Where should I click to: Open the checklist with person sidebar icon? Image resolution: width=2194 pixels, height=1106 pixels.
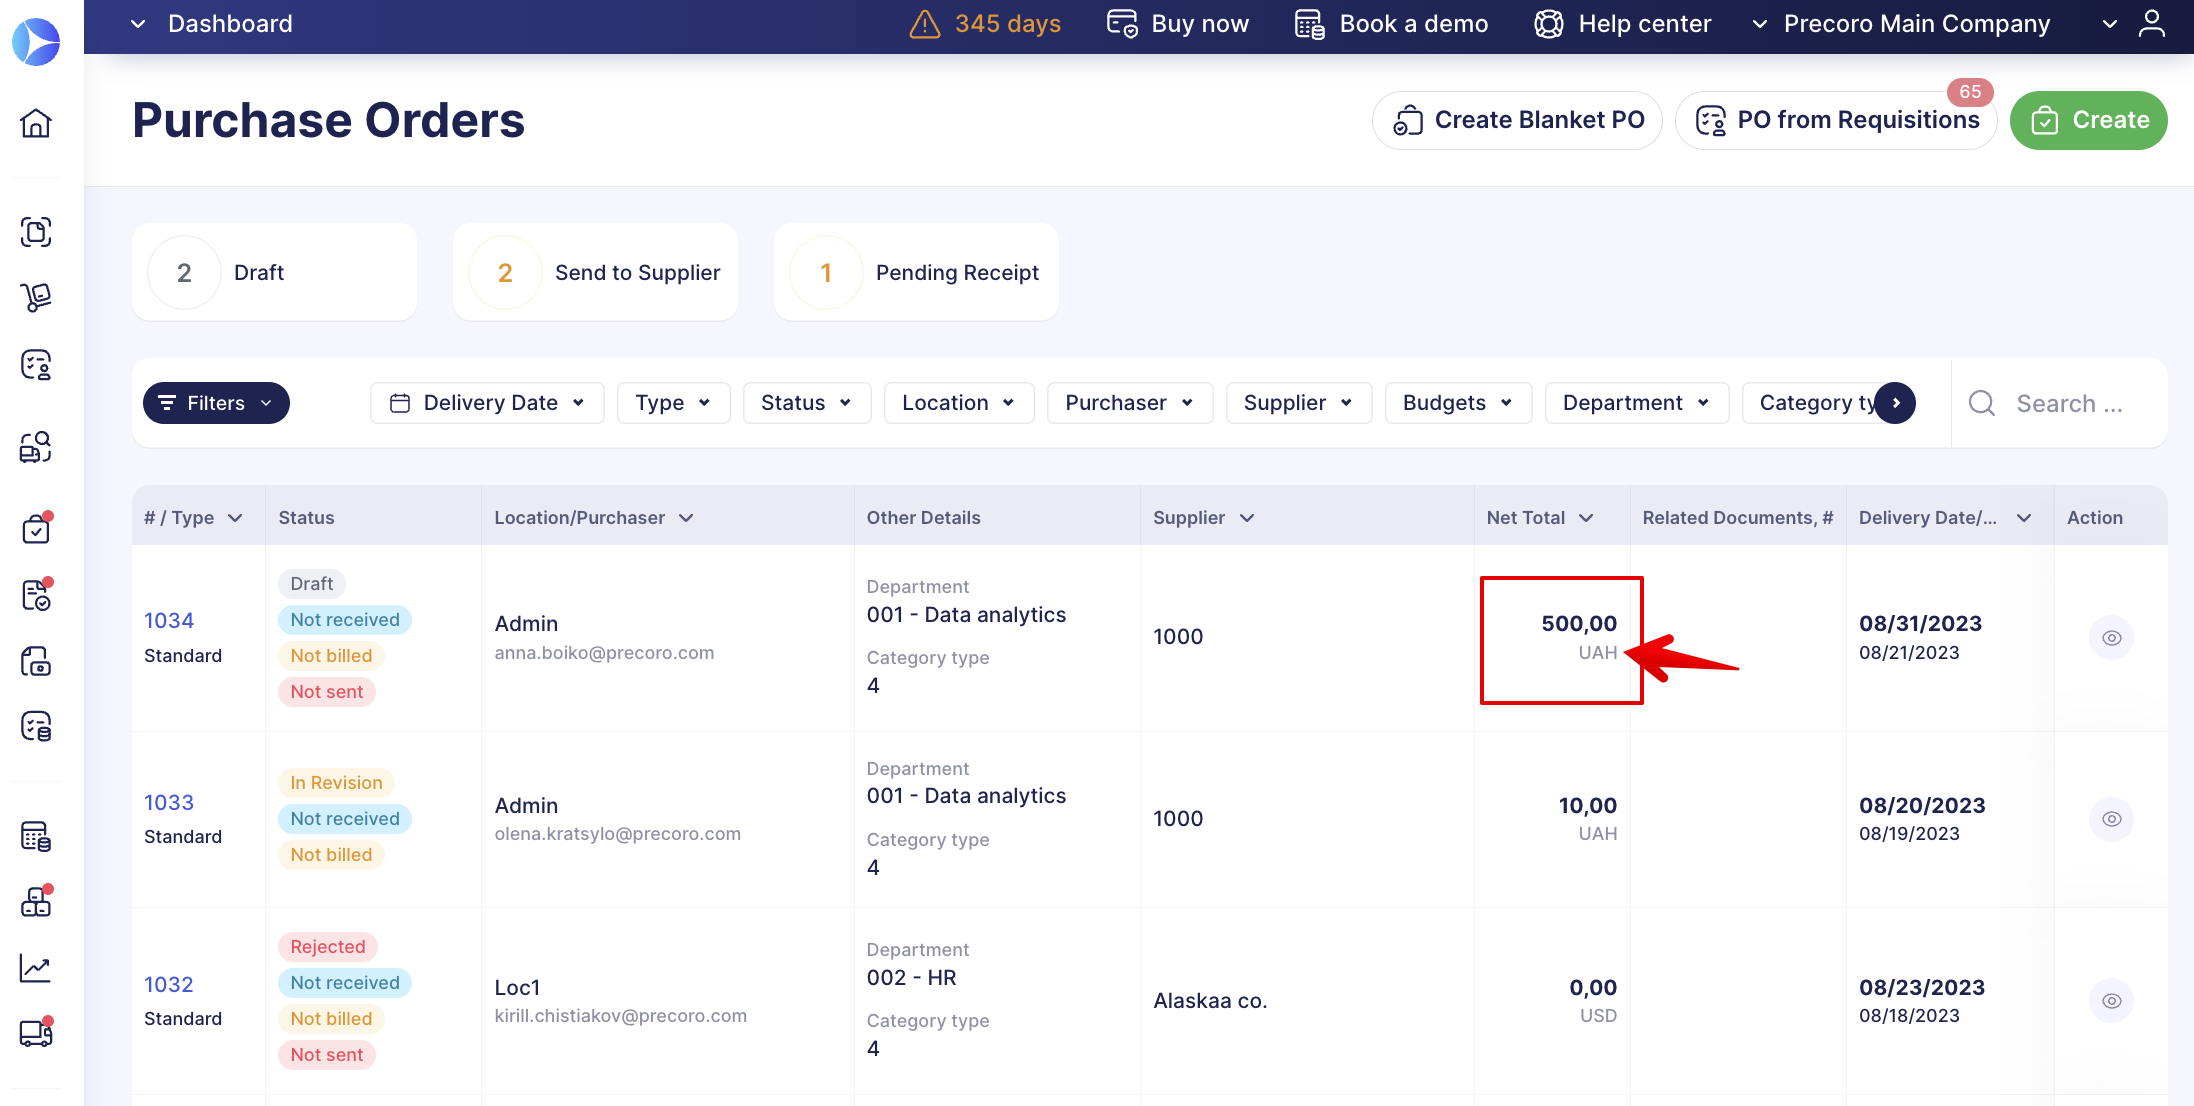(36, 365)
